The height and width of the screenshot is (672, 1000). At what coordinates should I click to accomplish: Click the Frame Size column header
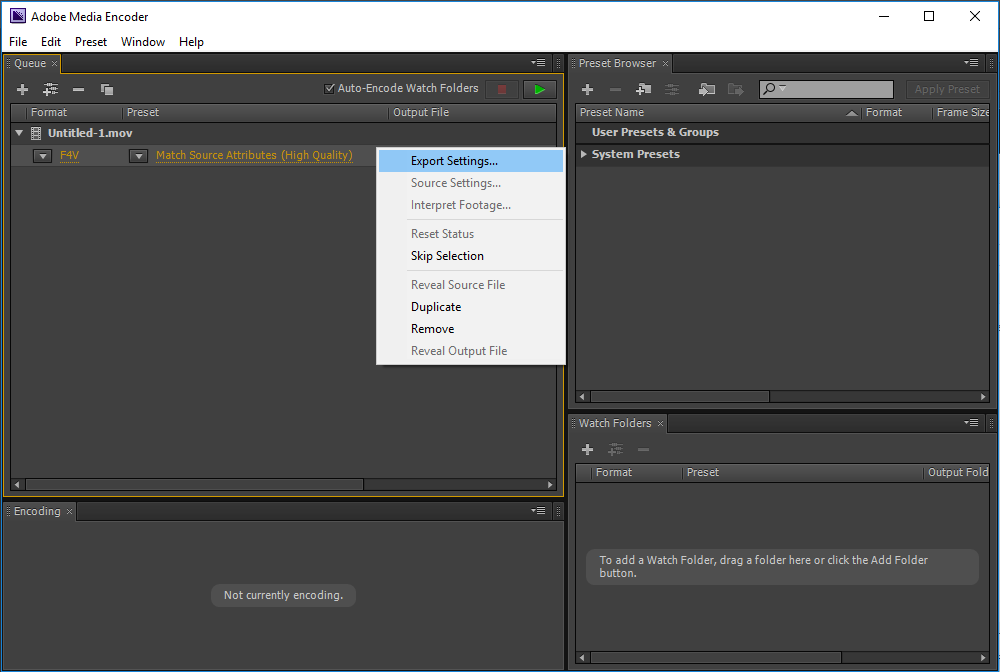961,112
